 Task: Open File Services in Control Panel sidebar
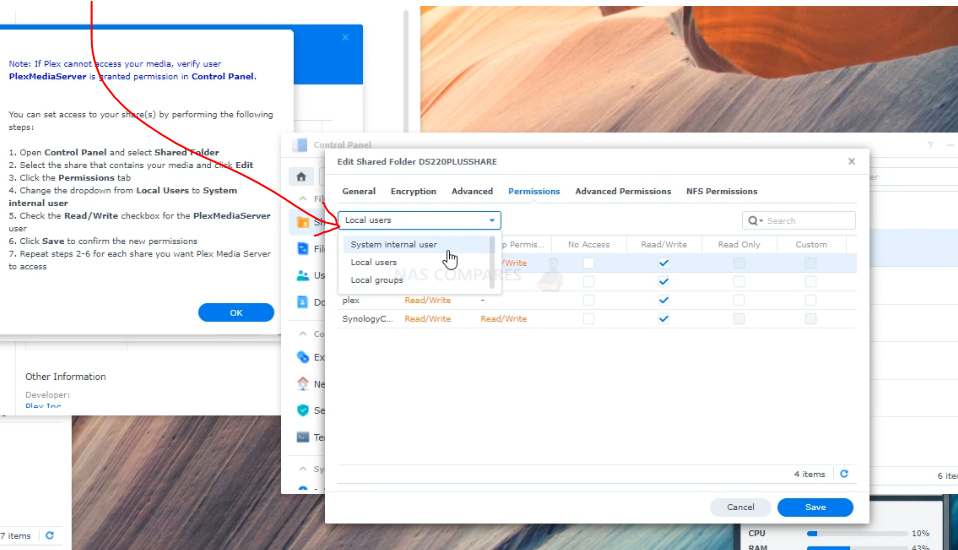[x=303, y=249]
